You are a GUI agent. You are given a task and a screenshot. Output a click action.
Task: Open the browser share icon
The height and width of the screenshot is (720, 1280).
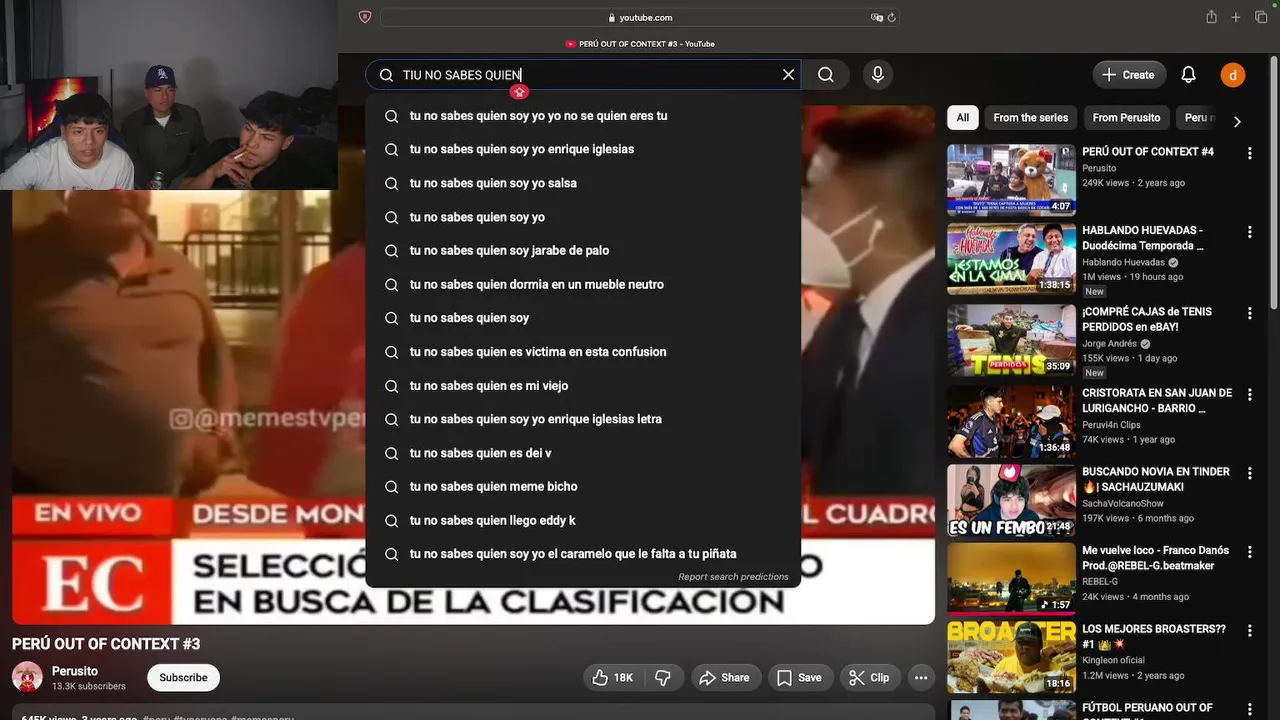[x=1211, y=17]
